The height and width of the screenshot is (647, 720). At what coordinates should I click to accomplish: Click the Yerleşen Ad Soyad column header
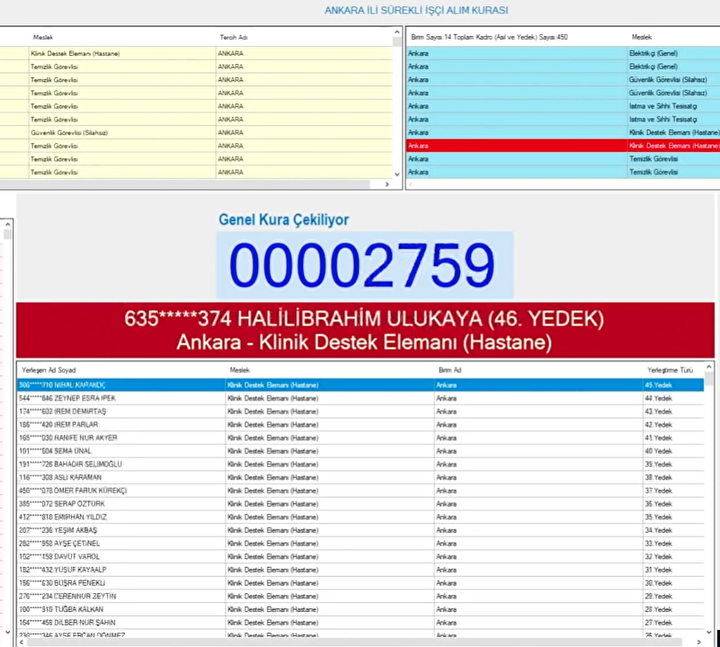49,370
